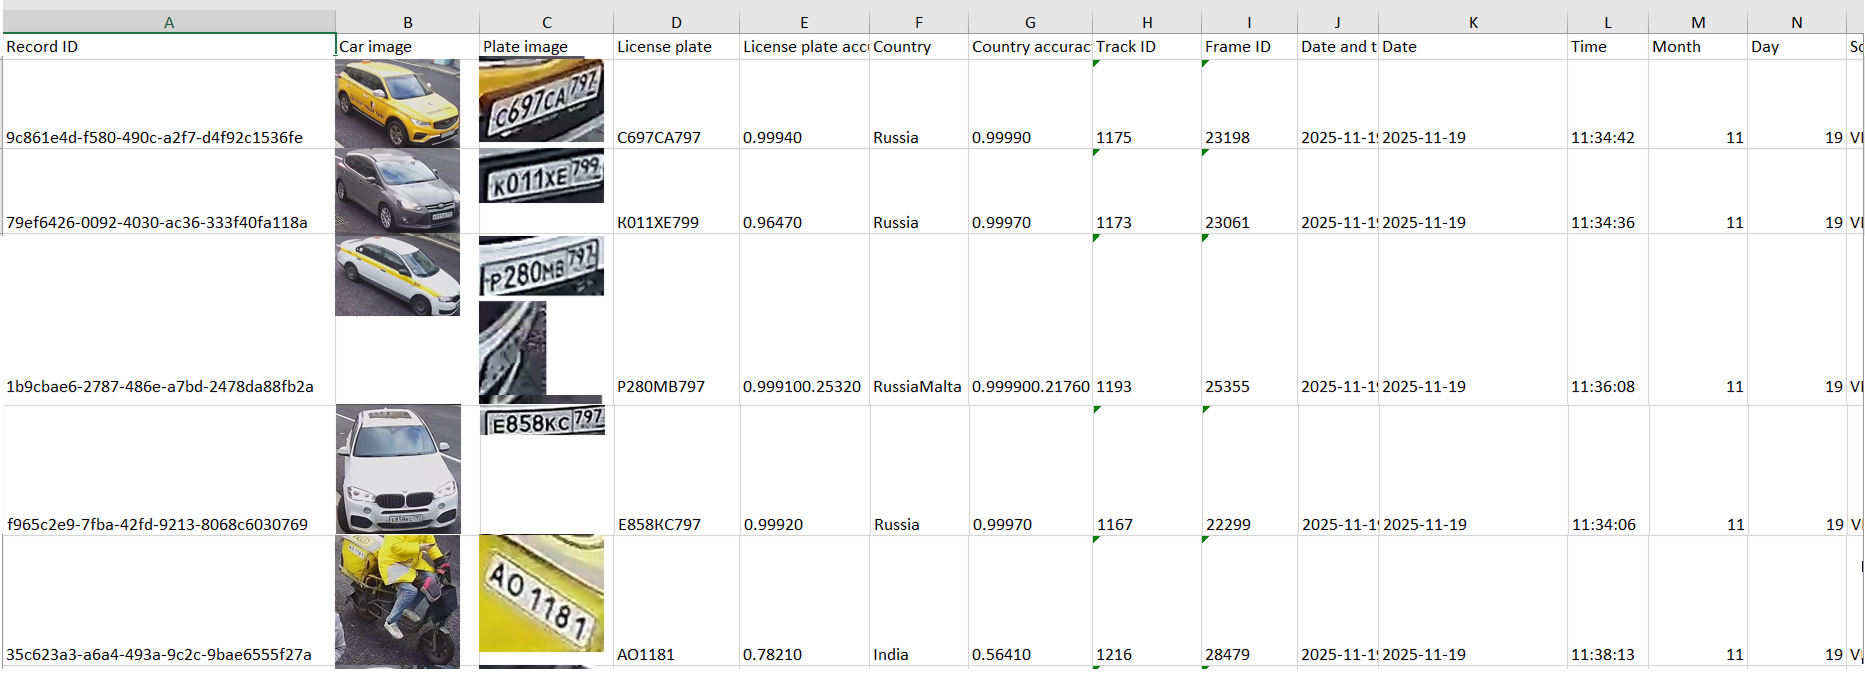This screenshot has height=677, width=1865.
Task: Select column L header
Action: coord(1608,22)
